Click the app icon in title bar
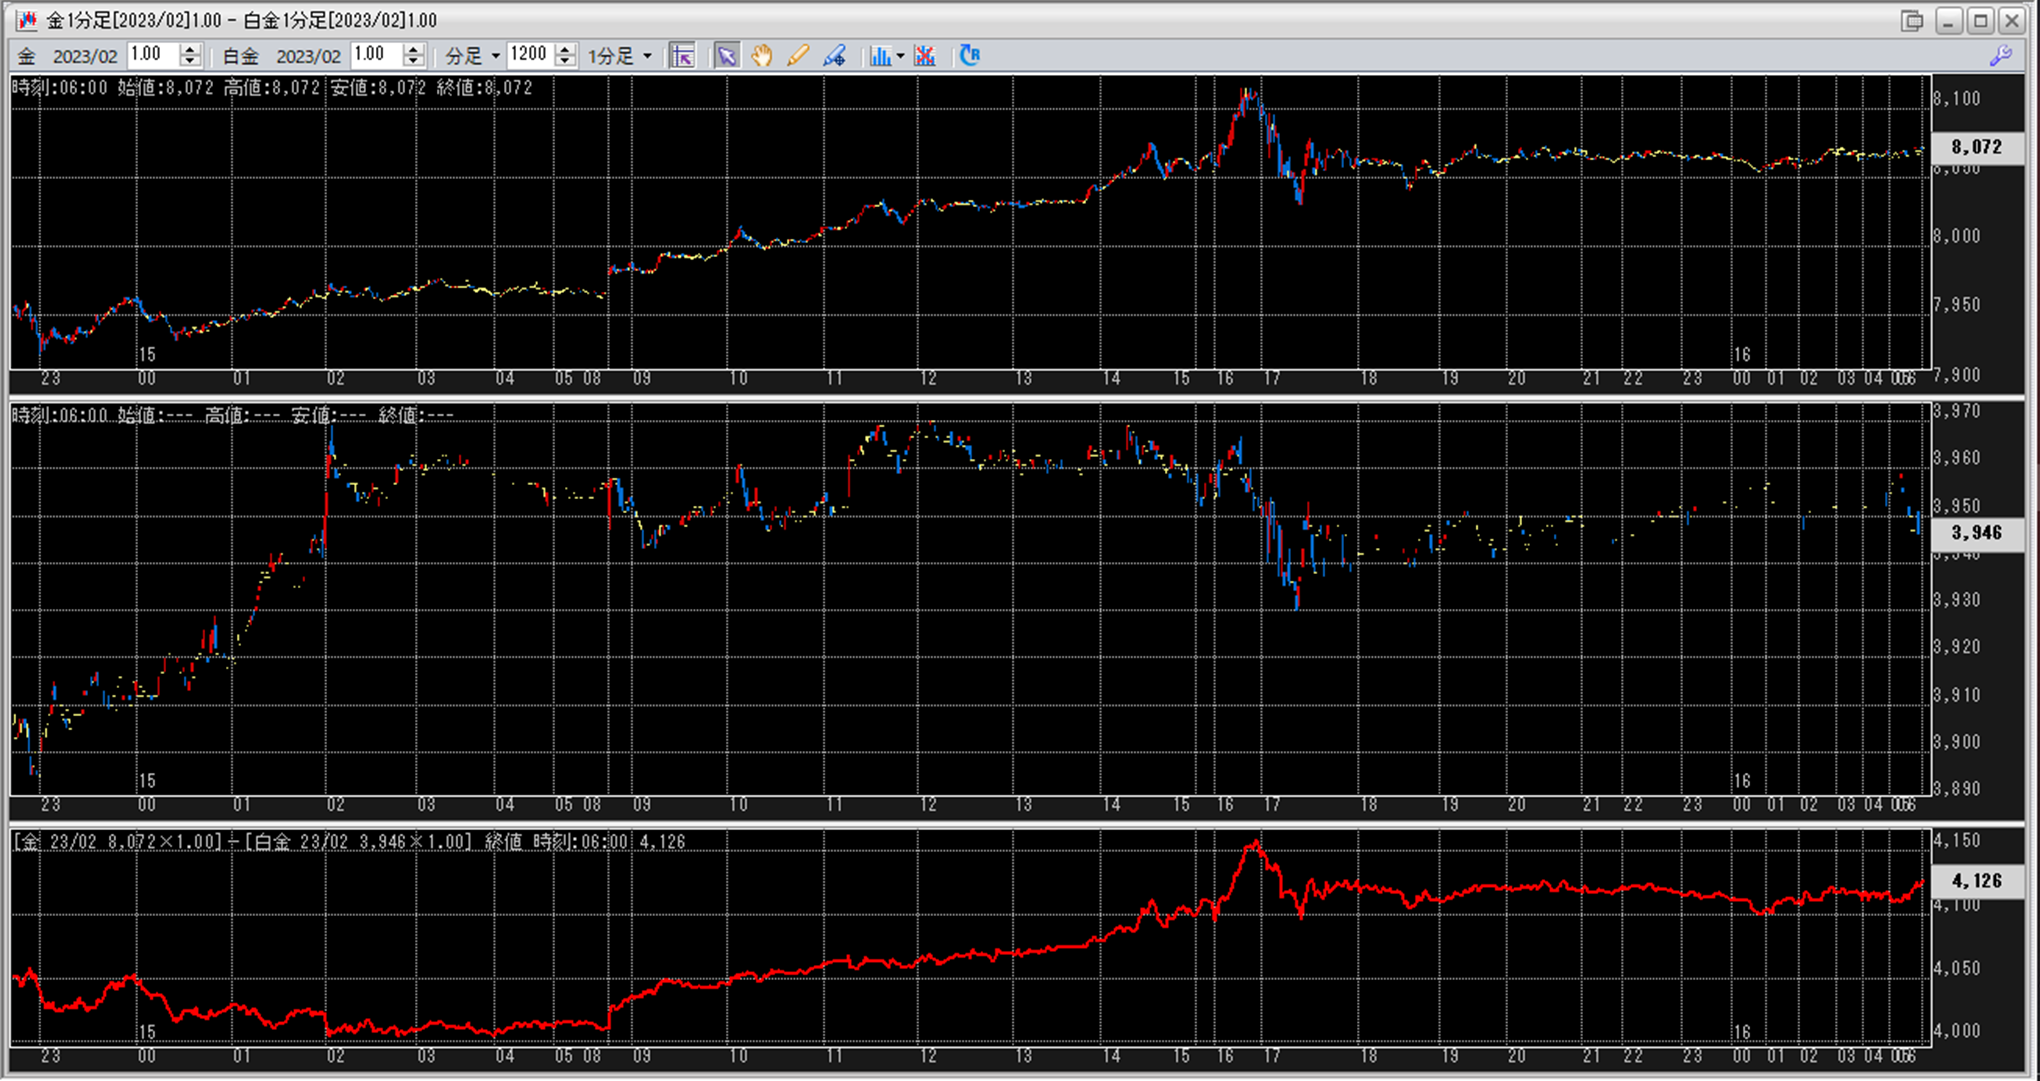This screenshot has width=2040, height=1081. (x=26, y=20)
